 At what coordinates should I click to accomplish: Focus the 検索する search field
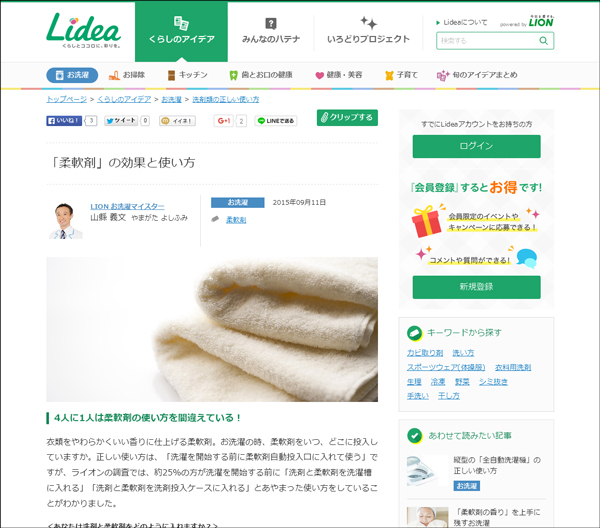[488, 41]
